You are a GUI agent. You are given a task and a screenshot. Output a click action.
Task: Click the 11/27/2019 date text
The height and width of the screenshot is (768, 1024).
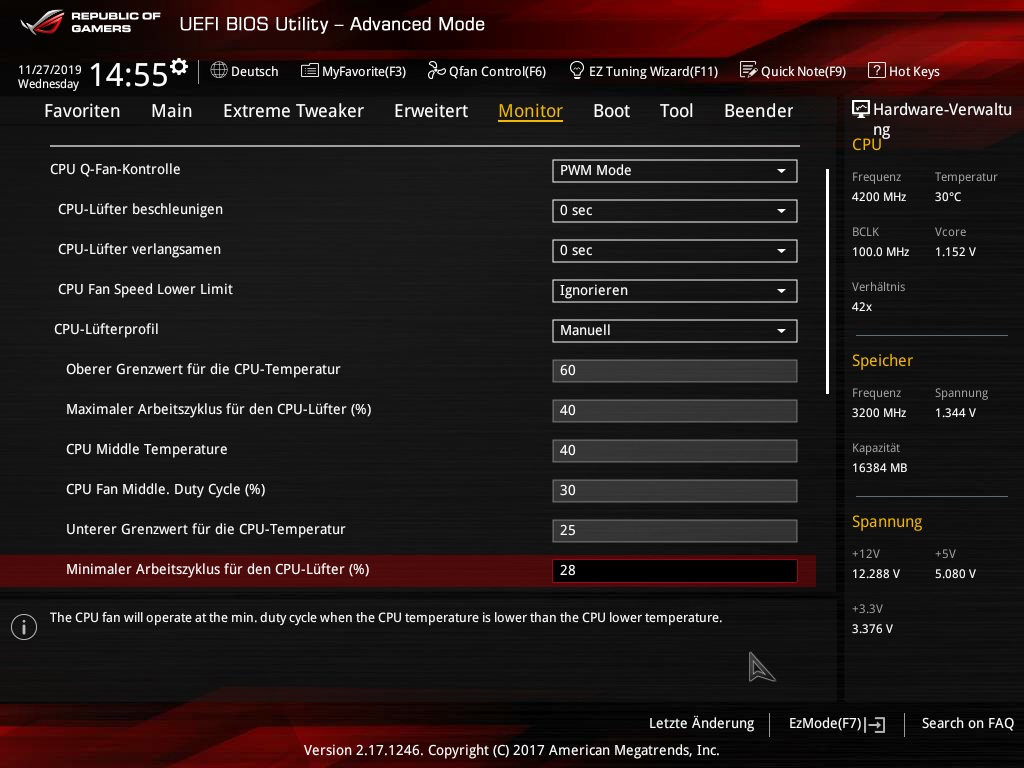click(50, 70)
